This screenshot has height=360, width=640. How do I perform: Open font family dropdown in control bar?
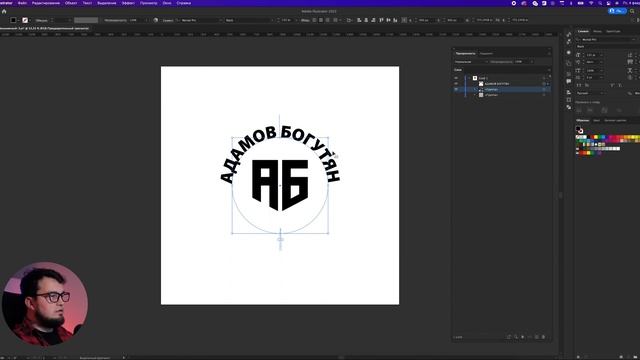[221, 20]
